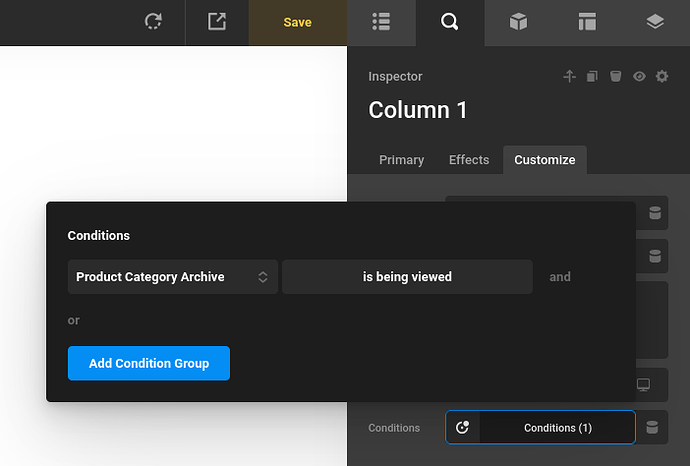This screenshot has width=690, height=466.
Task: Select the Inspector magnifier icon
Action: click(x=450, y=22)
